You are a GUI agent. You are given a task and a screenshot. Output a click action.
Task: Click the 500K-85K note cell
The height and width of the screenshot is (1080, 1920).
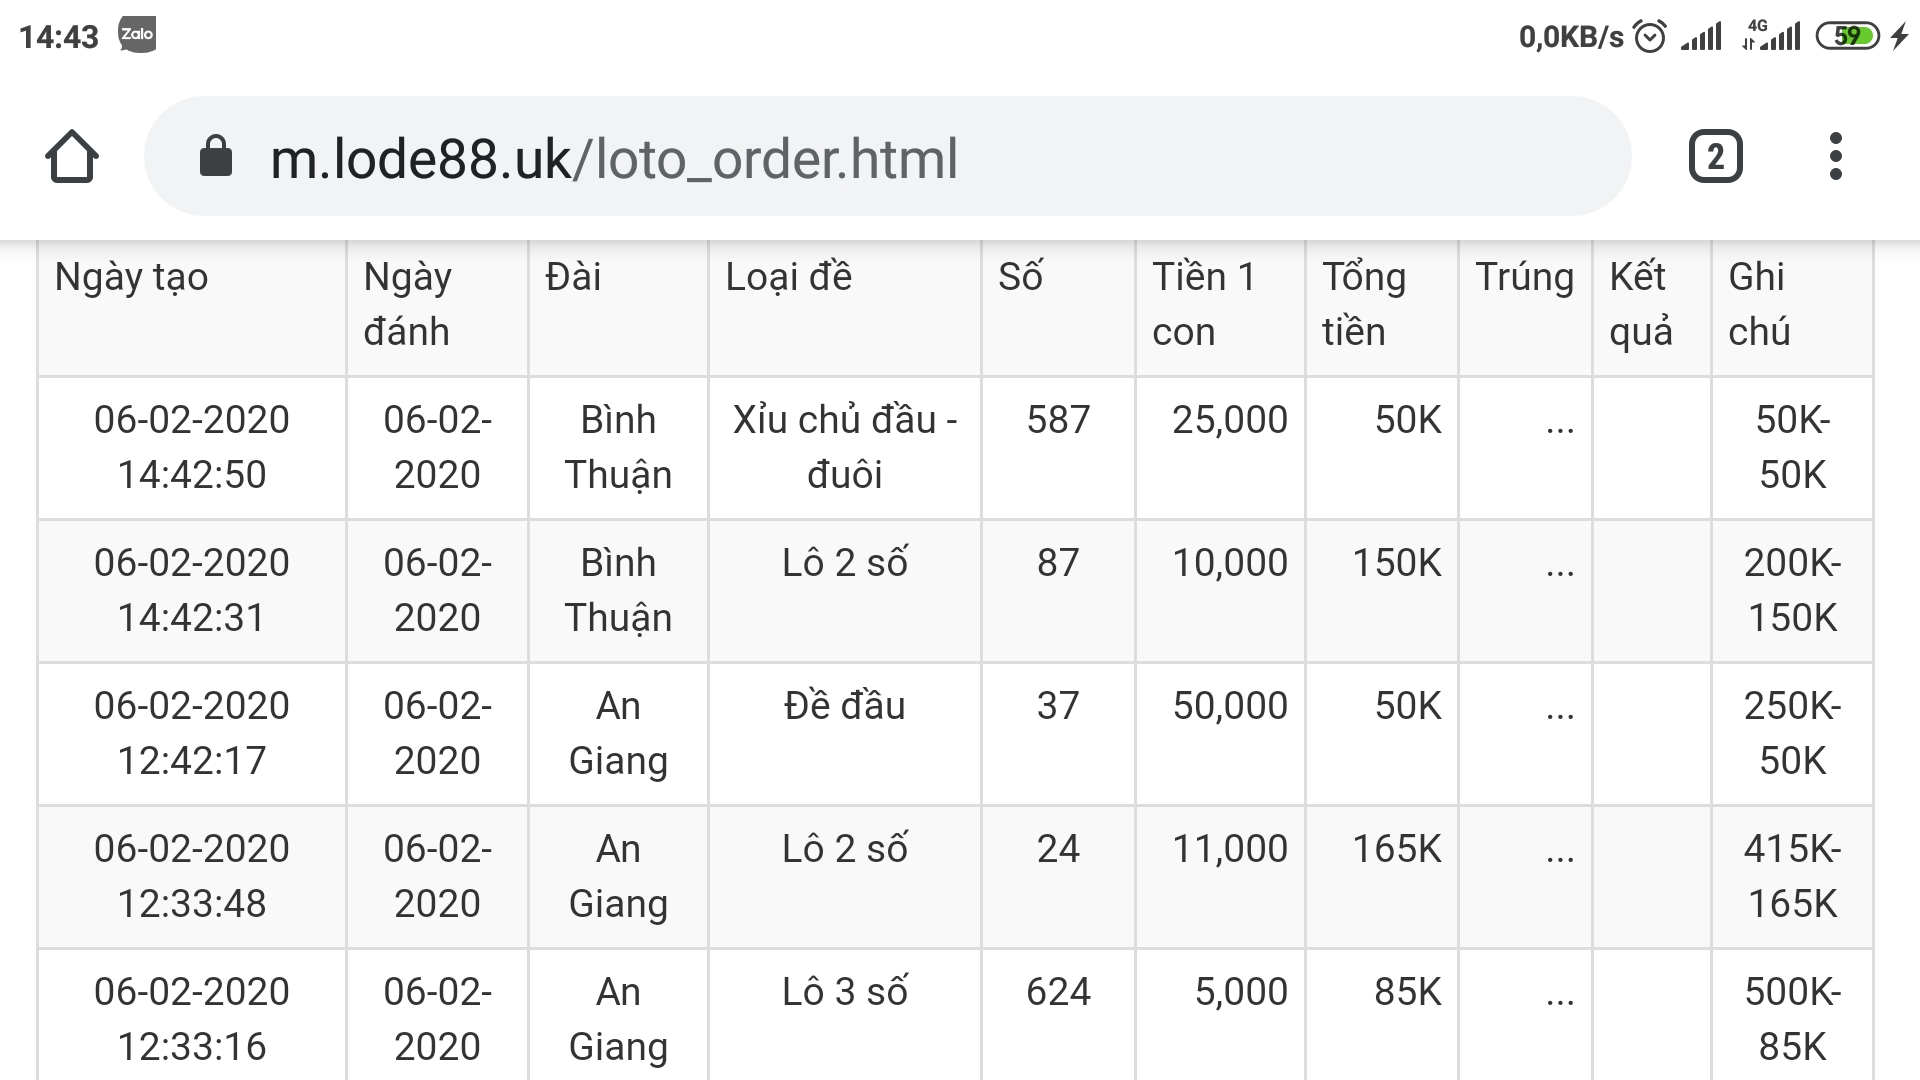[x=1792, y=1019]
